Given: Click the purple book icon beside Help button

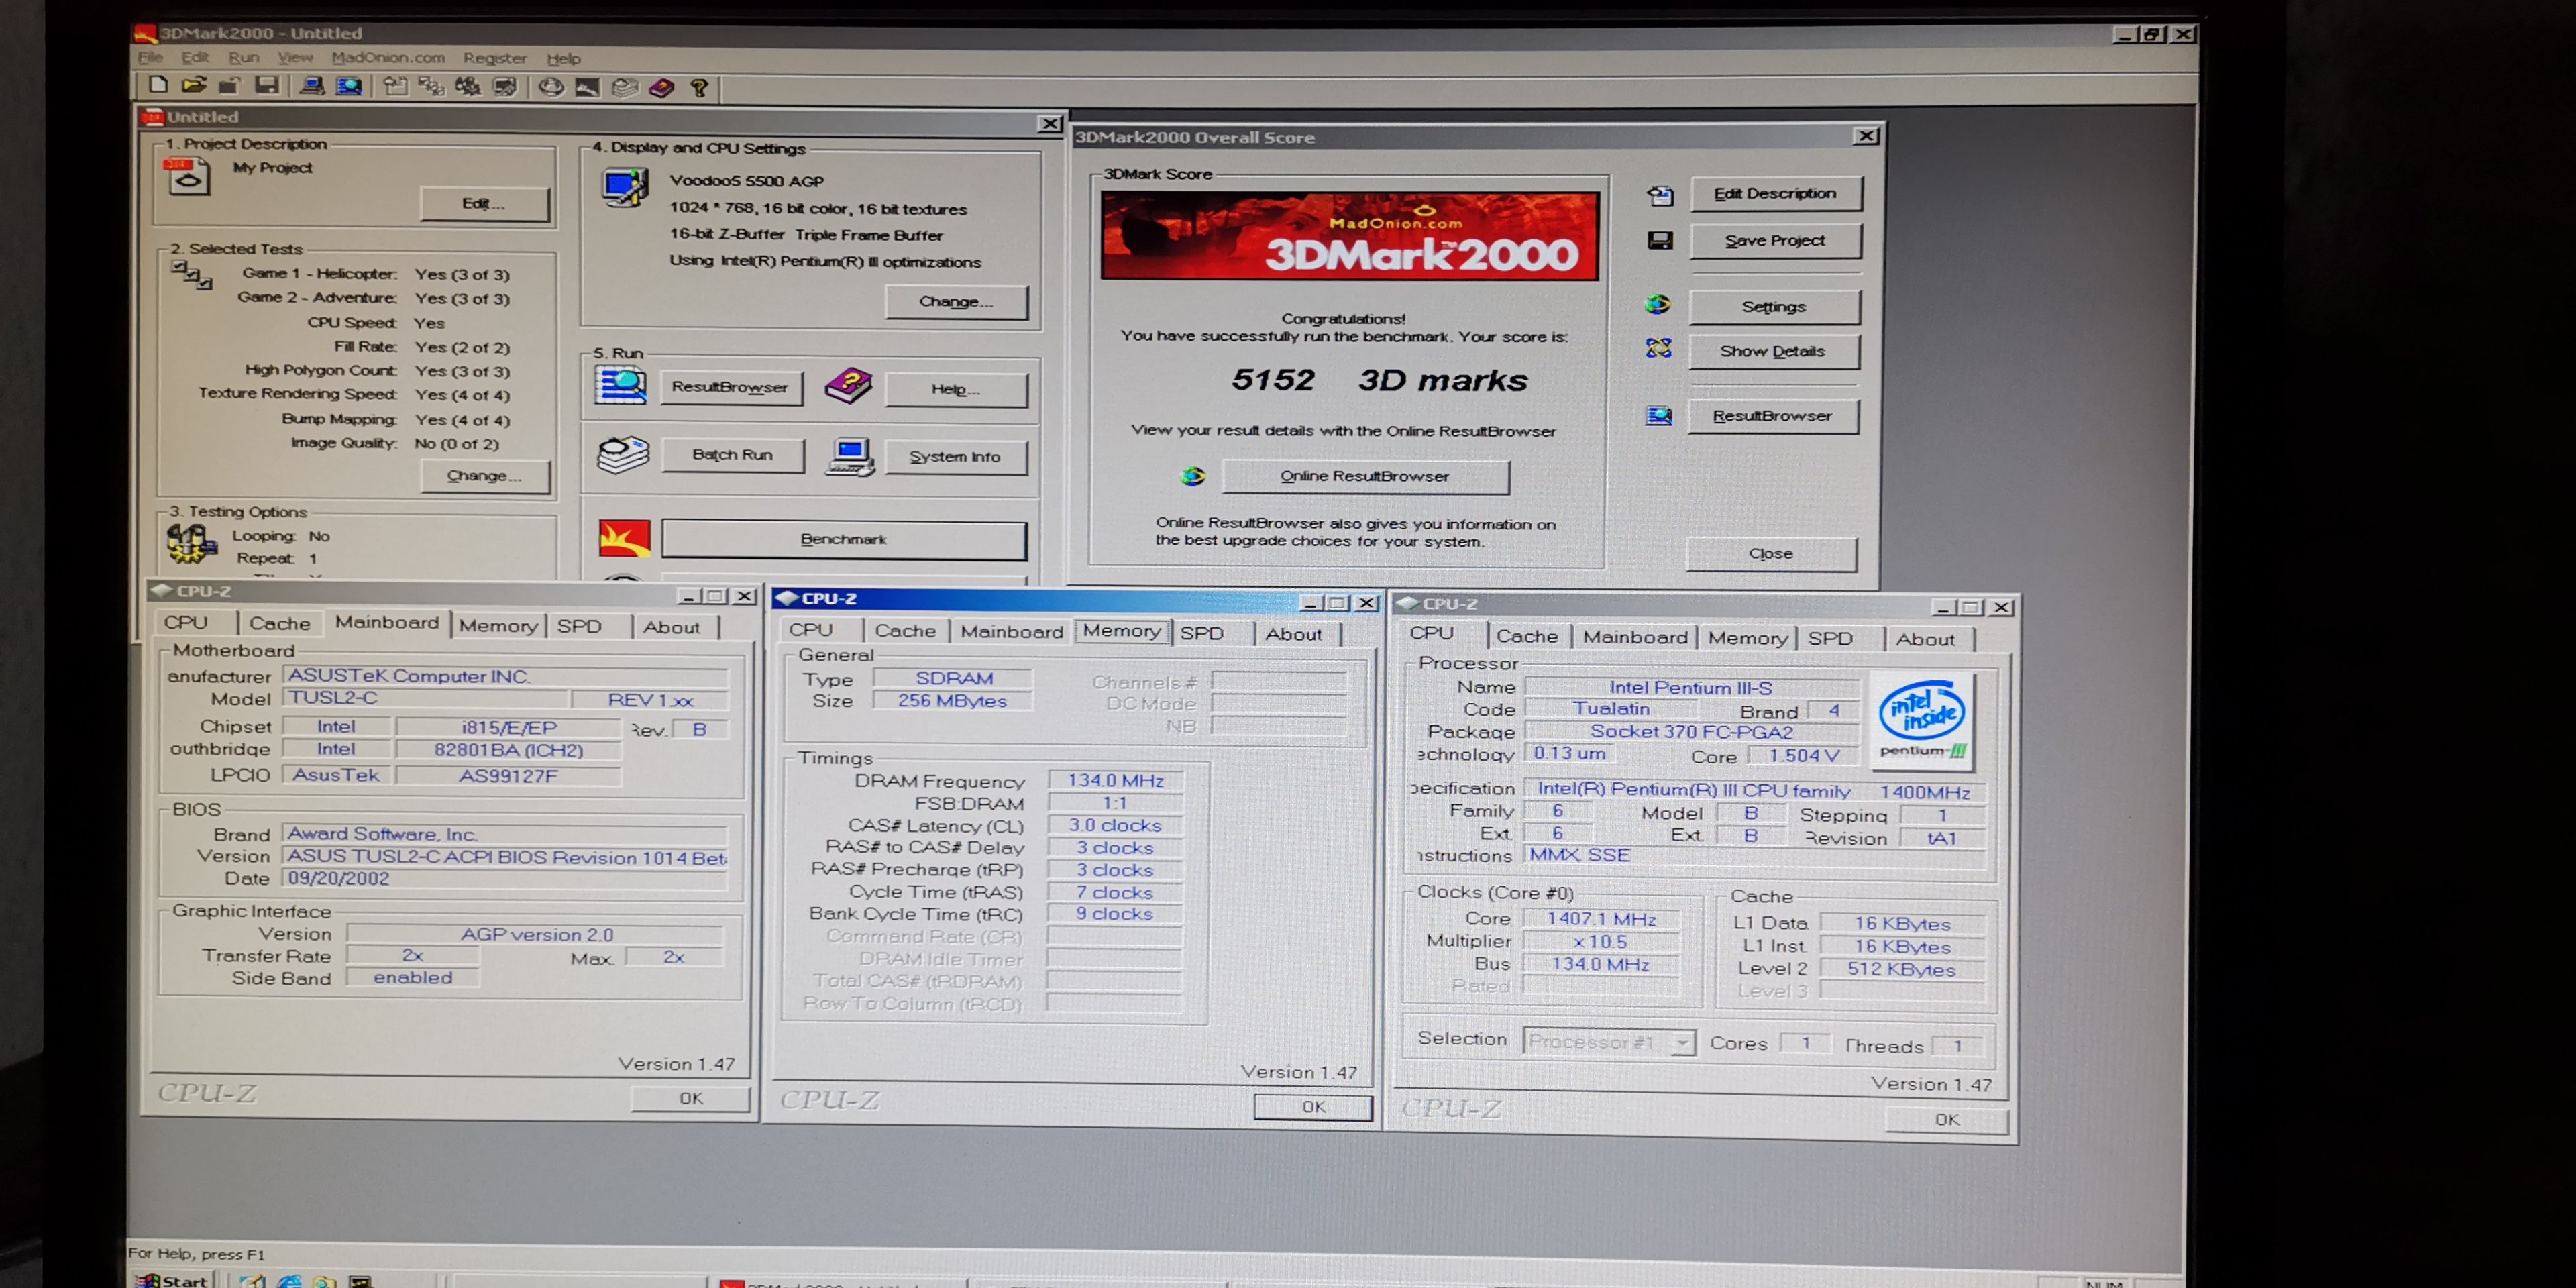Looking at the screenshot, I should tap(848, 386).
